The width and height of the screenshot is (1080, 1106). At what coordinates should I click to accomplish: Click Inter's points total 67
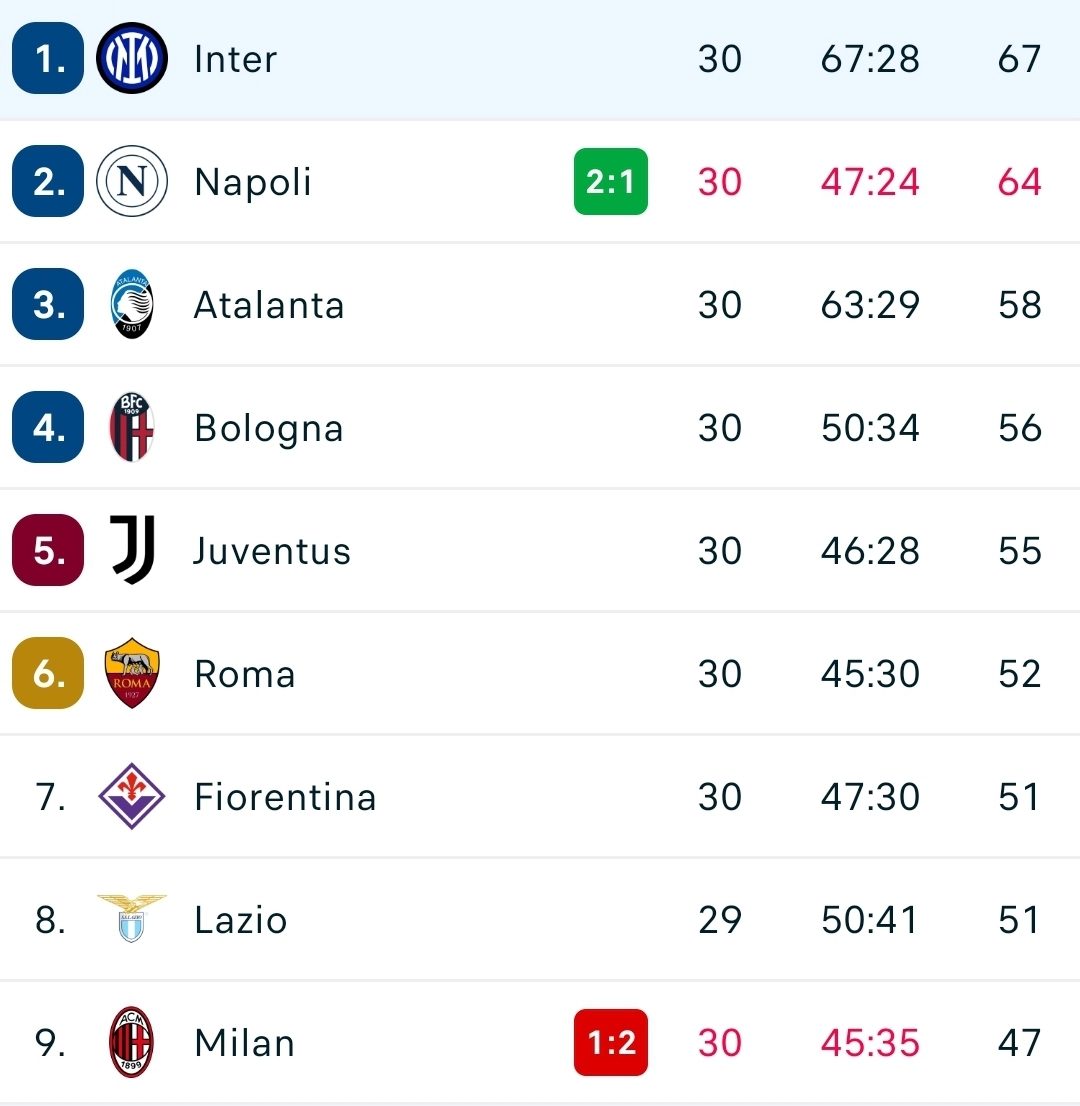1019,58
